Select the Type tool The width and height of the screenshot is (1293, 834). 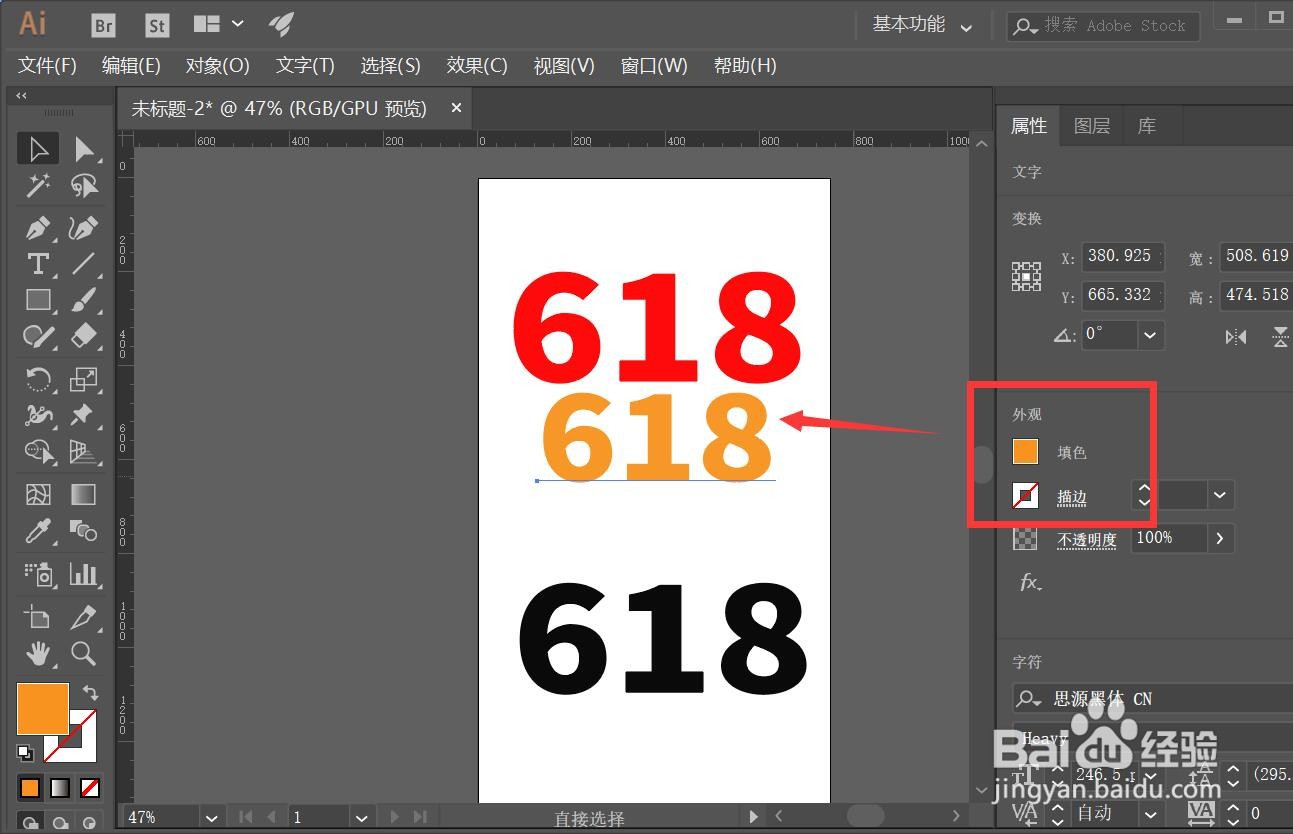[38, 264]
